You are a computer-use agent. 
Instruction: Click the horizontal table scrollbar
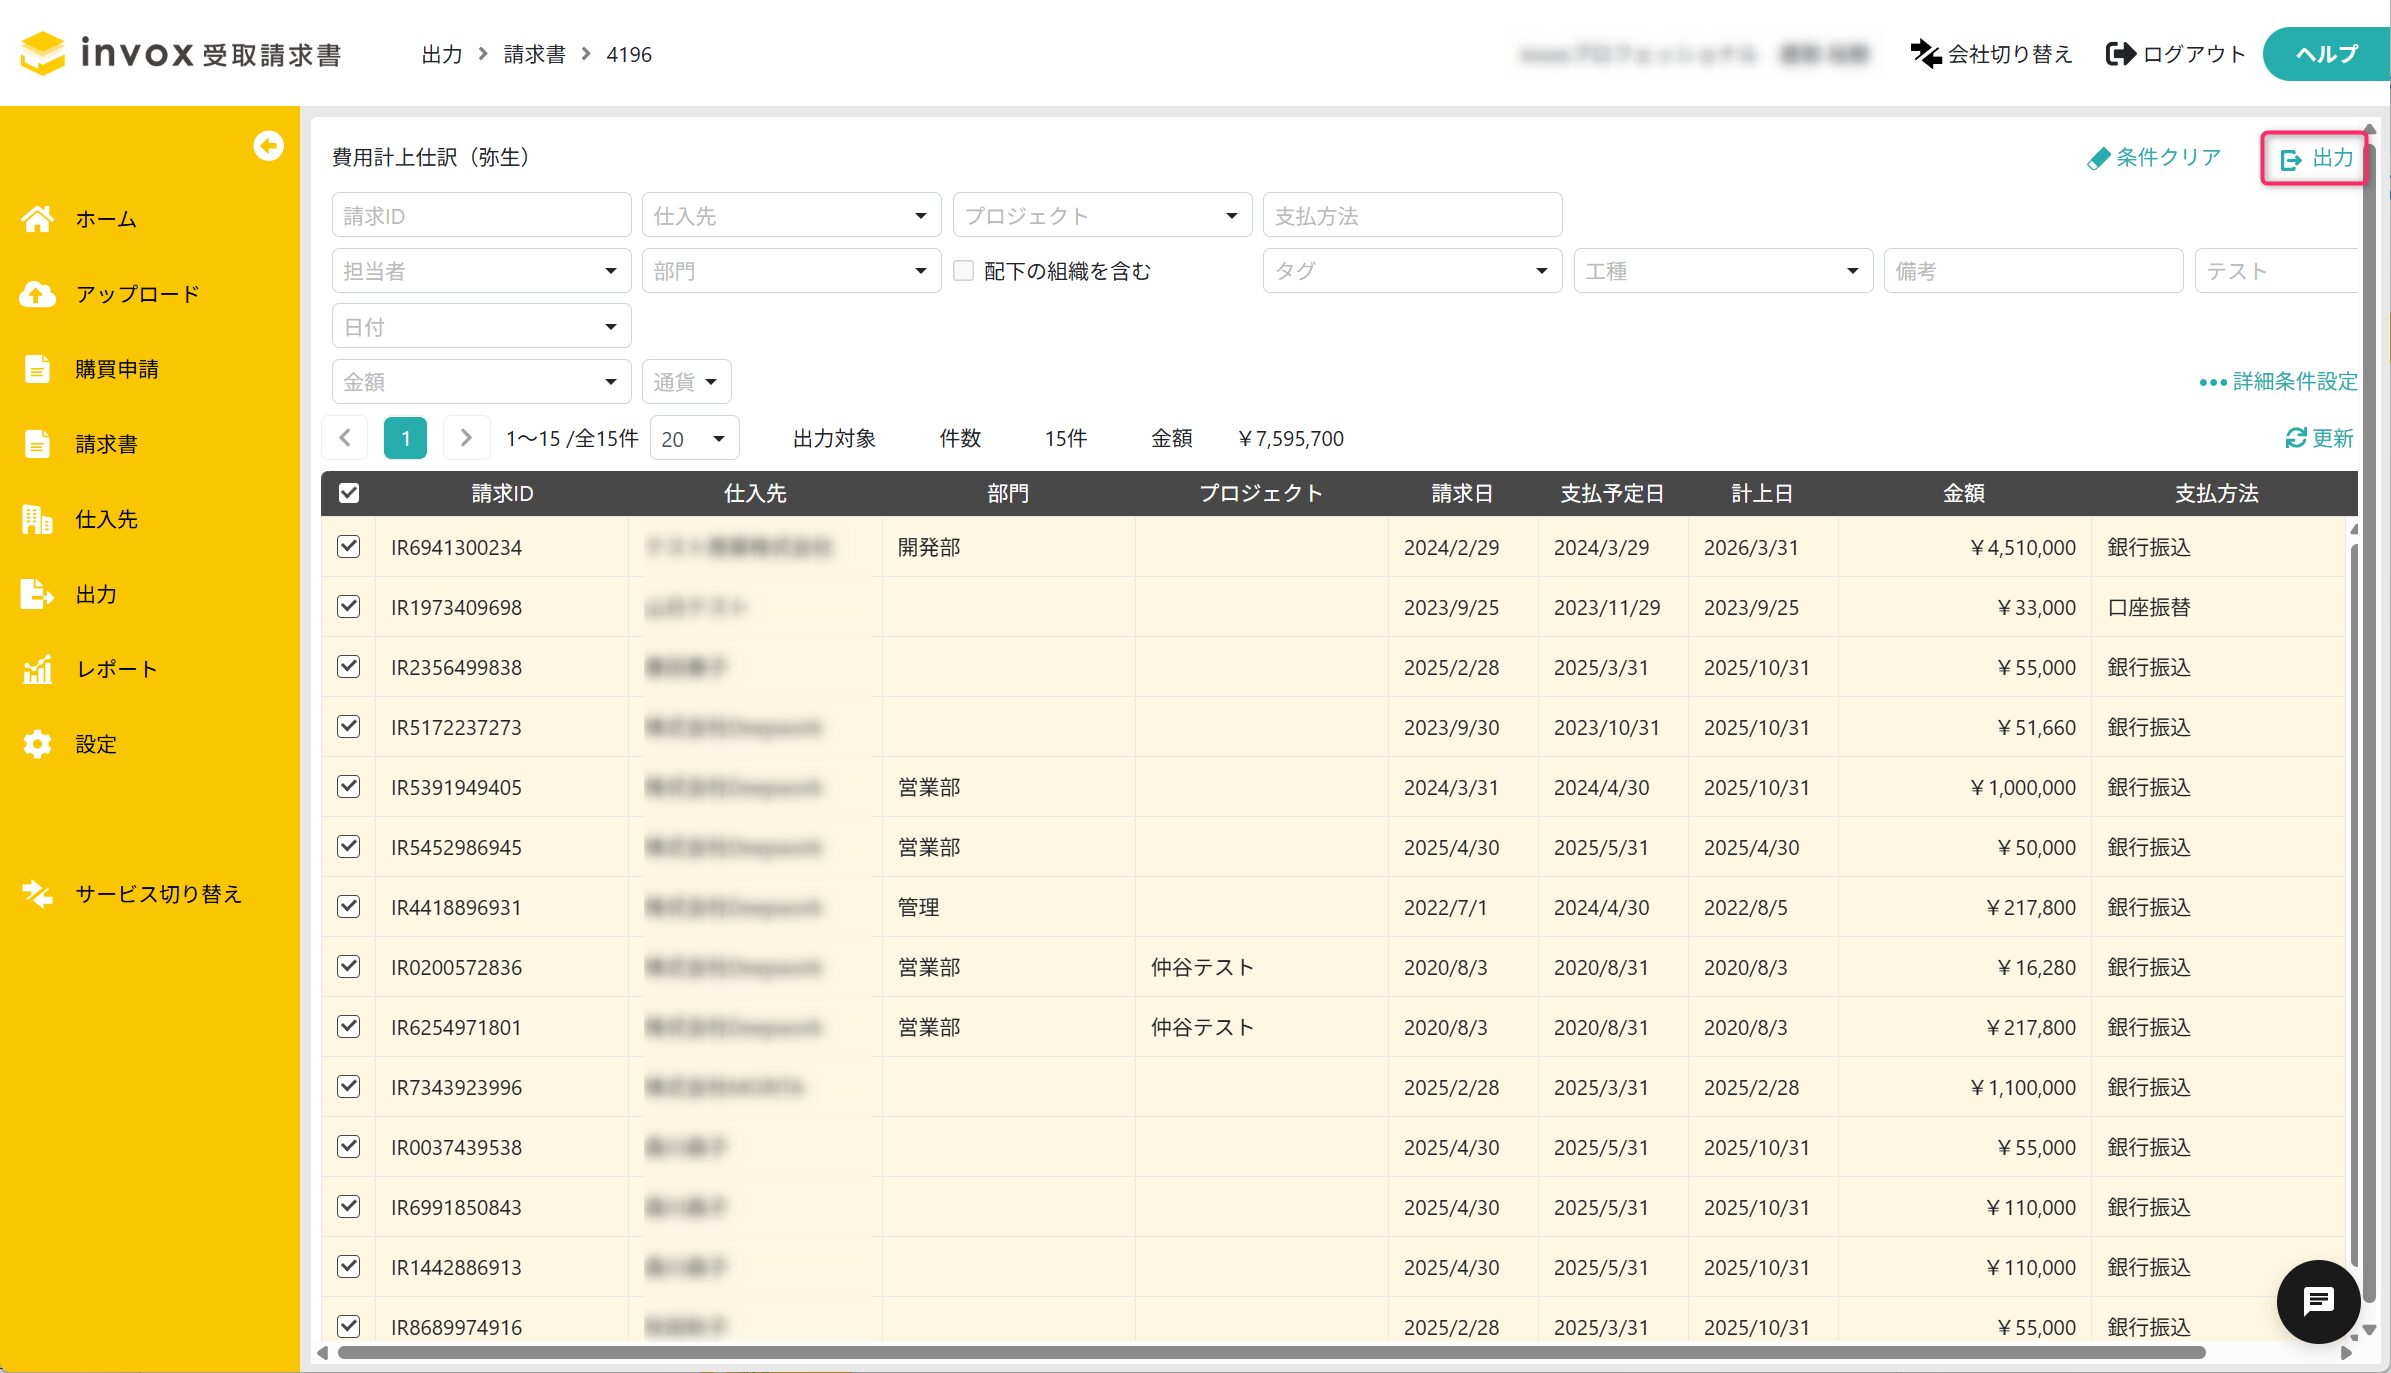[x=1270, y=1353]
